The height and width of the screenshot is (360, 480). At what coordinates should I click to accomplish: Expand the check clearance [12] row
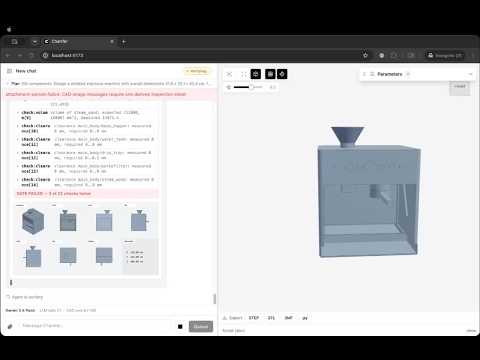click(85, 155)
